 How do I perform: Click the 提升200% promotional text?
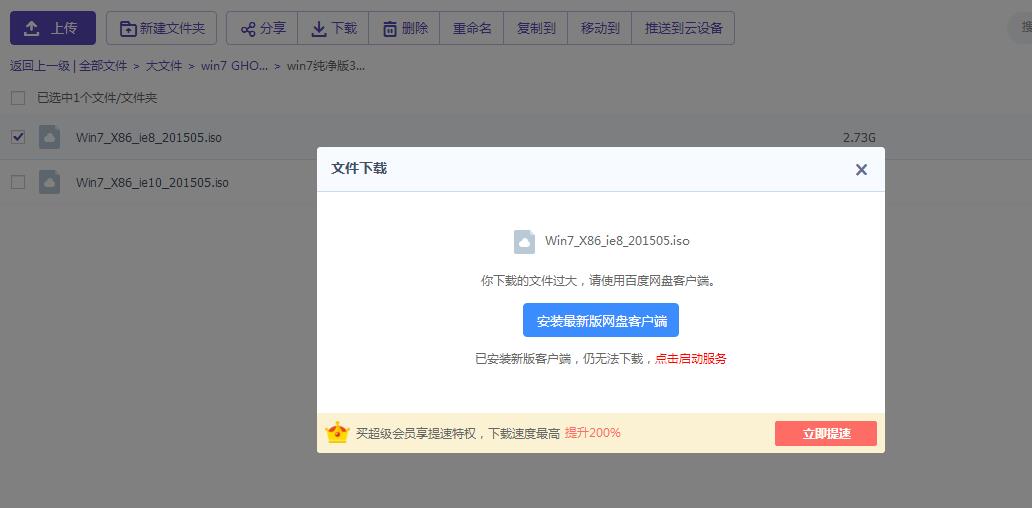pos(592,432)
